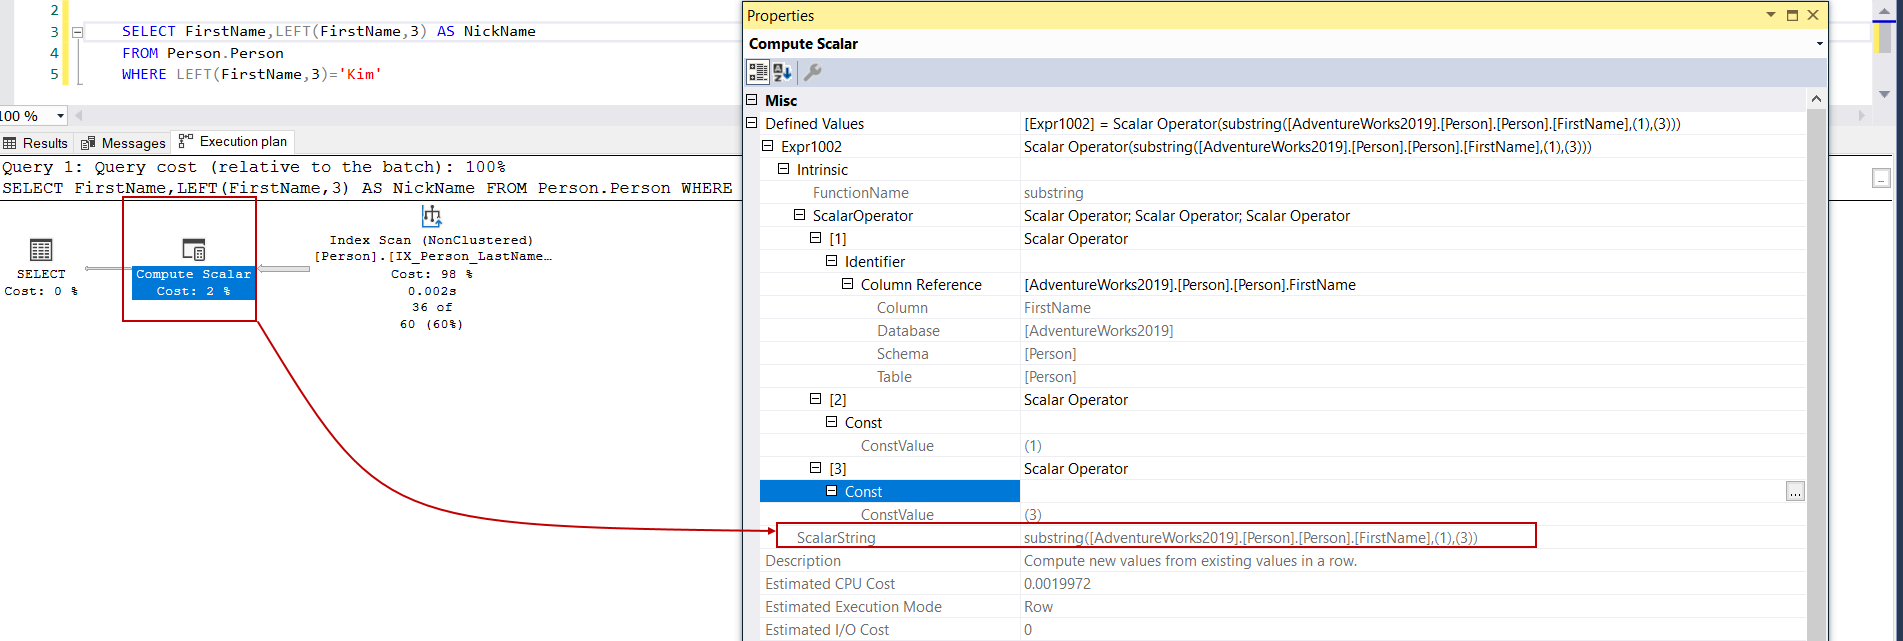Screen dimensions: 1903x641
Task: Click the ellipsis button on the Const row
Action: point(1795,492)
